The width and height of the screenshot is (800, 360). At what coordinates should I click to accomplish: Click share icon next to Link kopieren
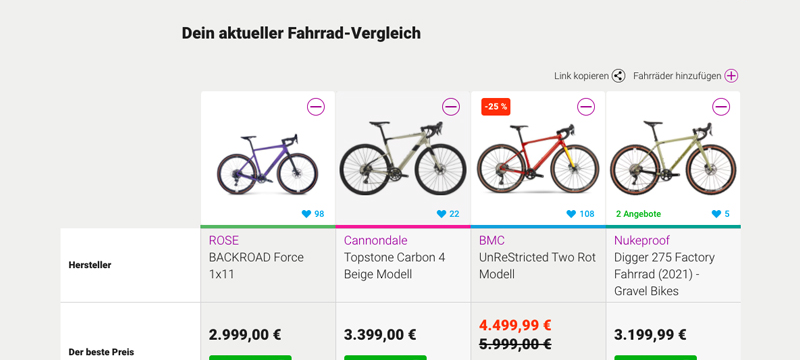[618, 76]
